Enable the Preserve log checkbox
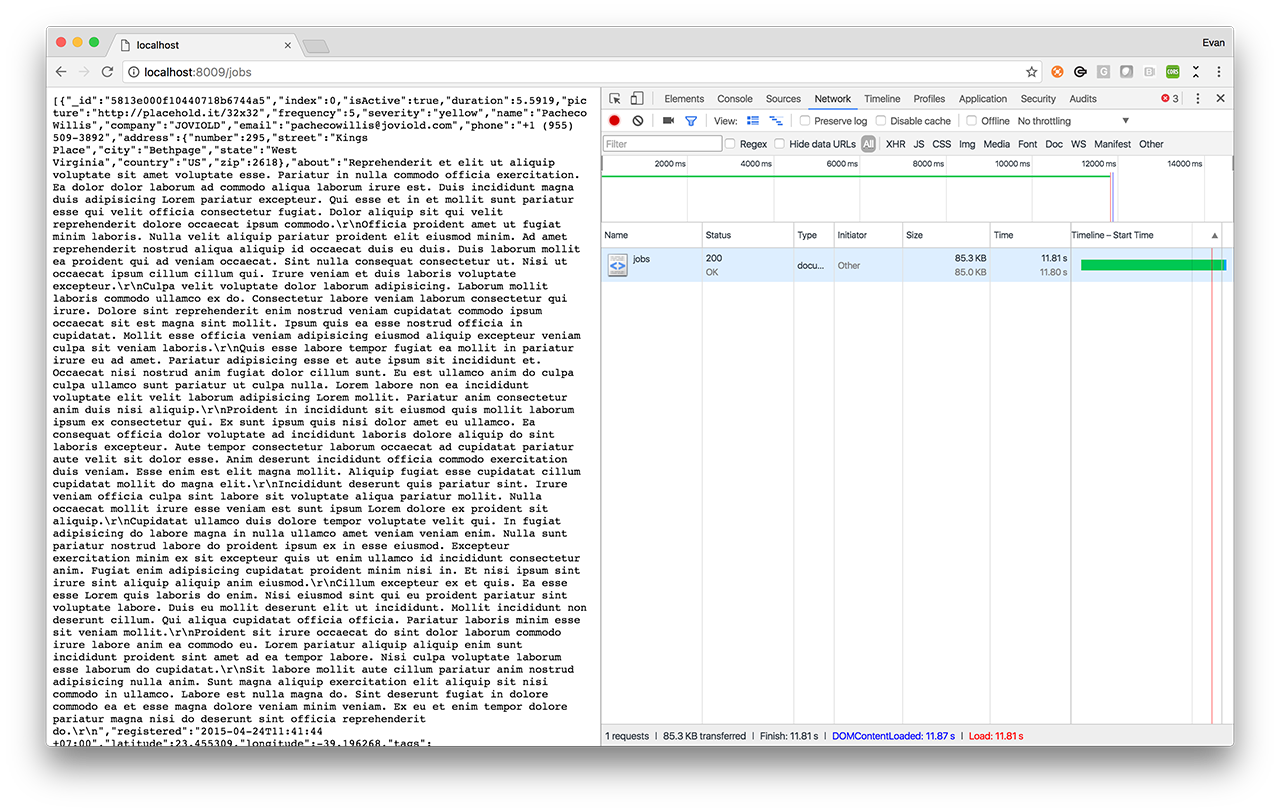Image resolution: width=1280 pixels, height=812 pixels. coord(805,121)
